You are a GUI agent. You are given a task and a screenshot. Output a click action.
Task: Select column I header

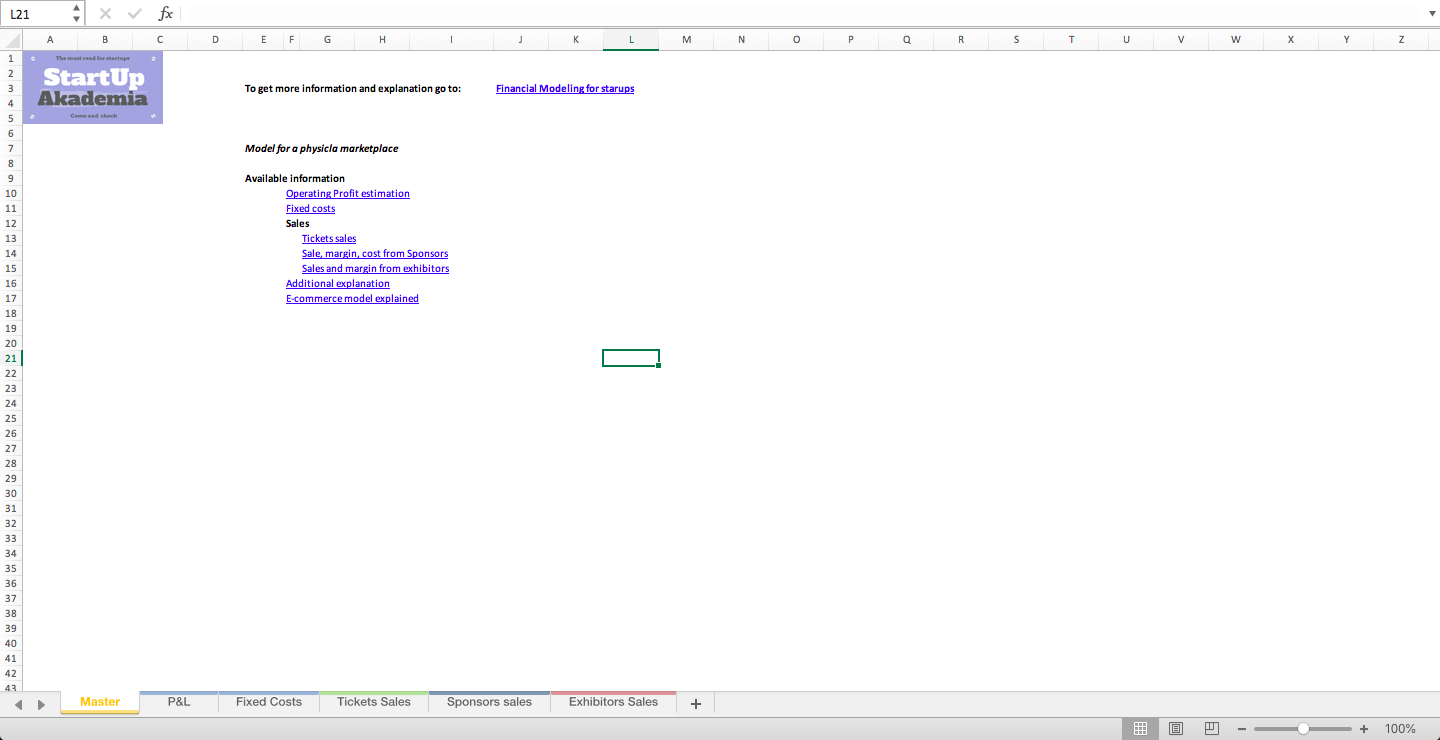coord(451,40)
